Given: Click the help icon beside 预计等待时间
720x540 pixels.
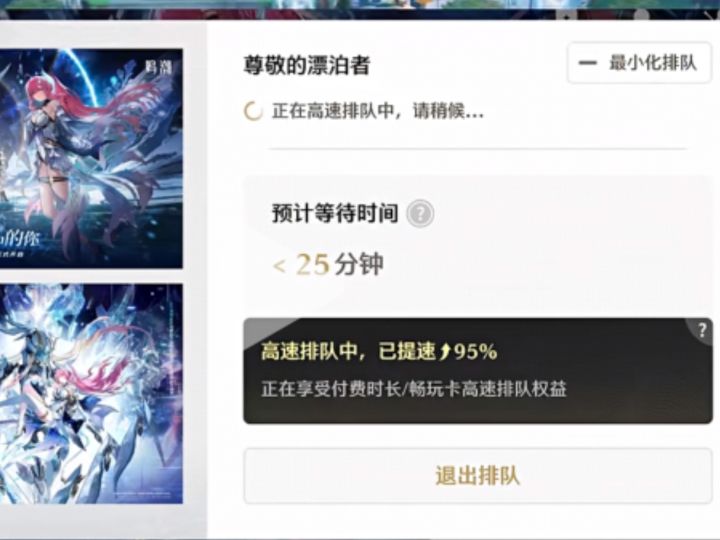Looking at the screenshot, I should [420, 214].
